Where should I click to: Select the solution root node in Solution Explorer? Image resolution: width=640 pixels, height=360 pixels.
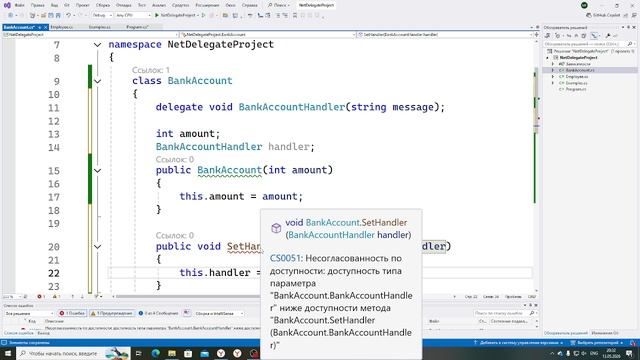click(591, 51)
